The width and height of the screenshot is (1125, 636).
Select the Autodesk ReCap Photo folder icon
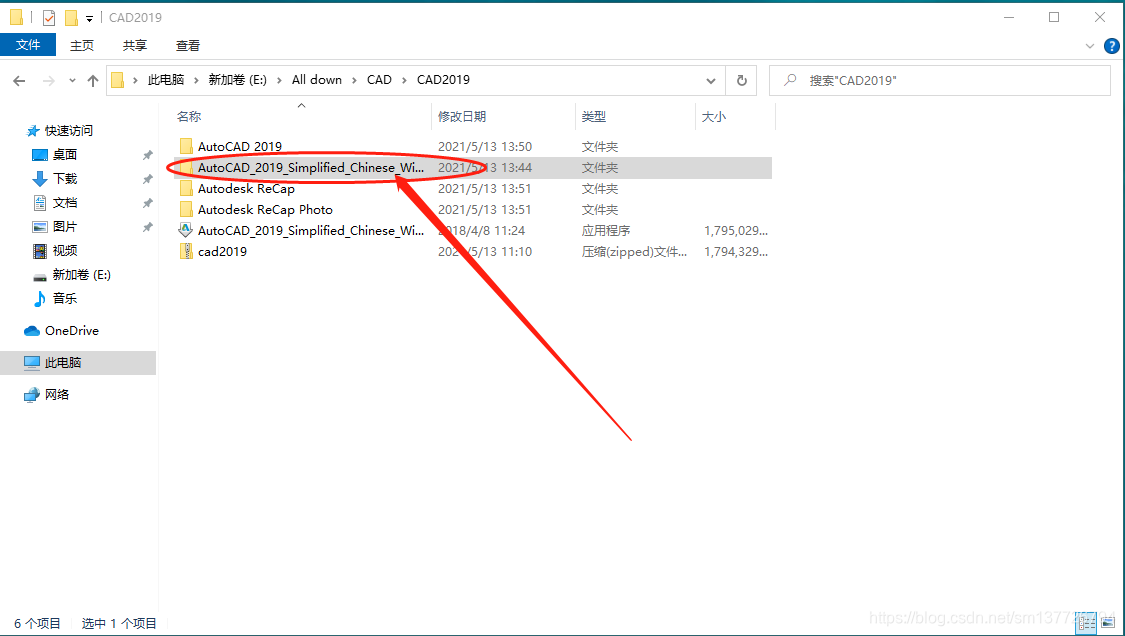186,209
